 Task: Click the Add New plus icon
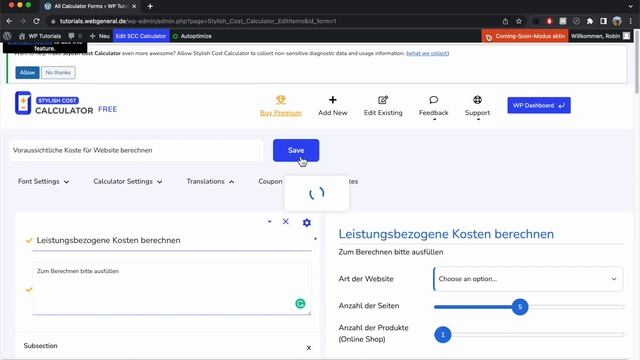333,100
